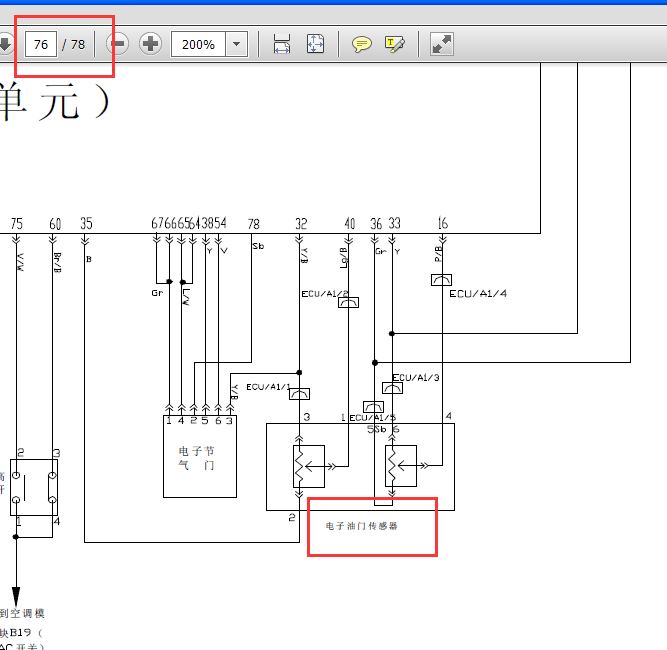Image resolution: width=667 pixels, height=650 pixels.
Task: Click the zoom in plus button
Action: click(150, 44)
